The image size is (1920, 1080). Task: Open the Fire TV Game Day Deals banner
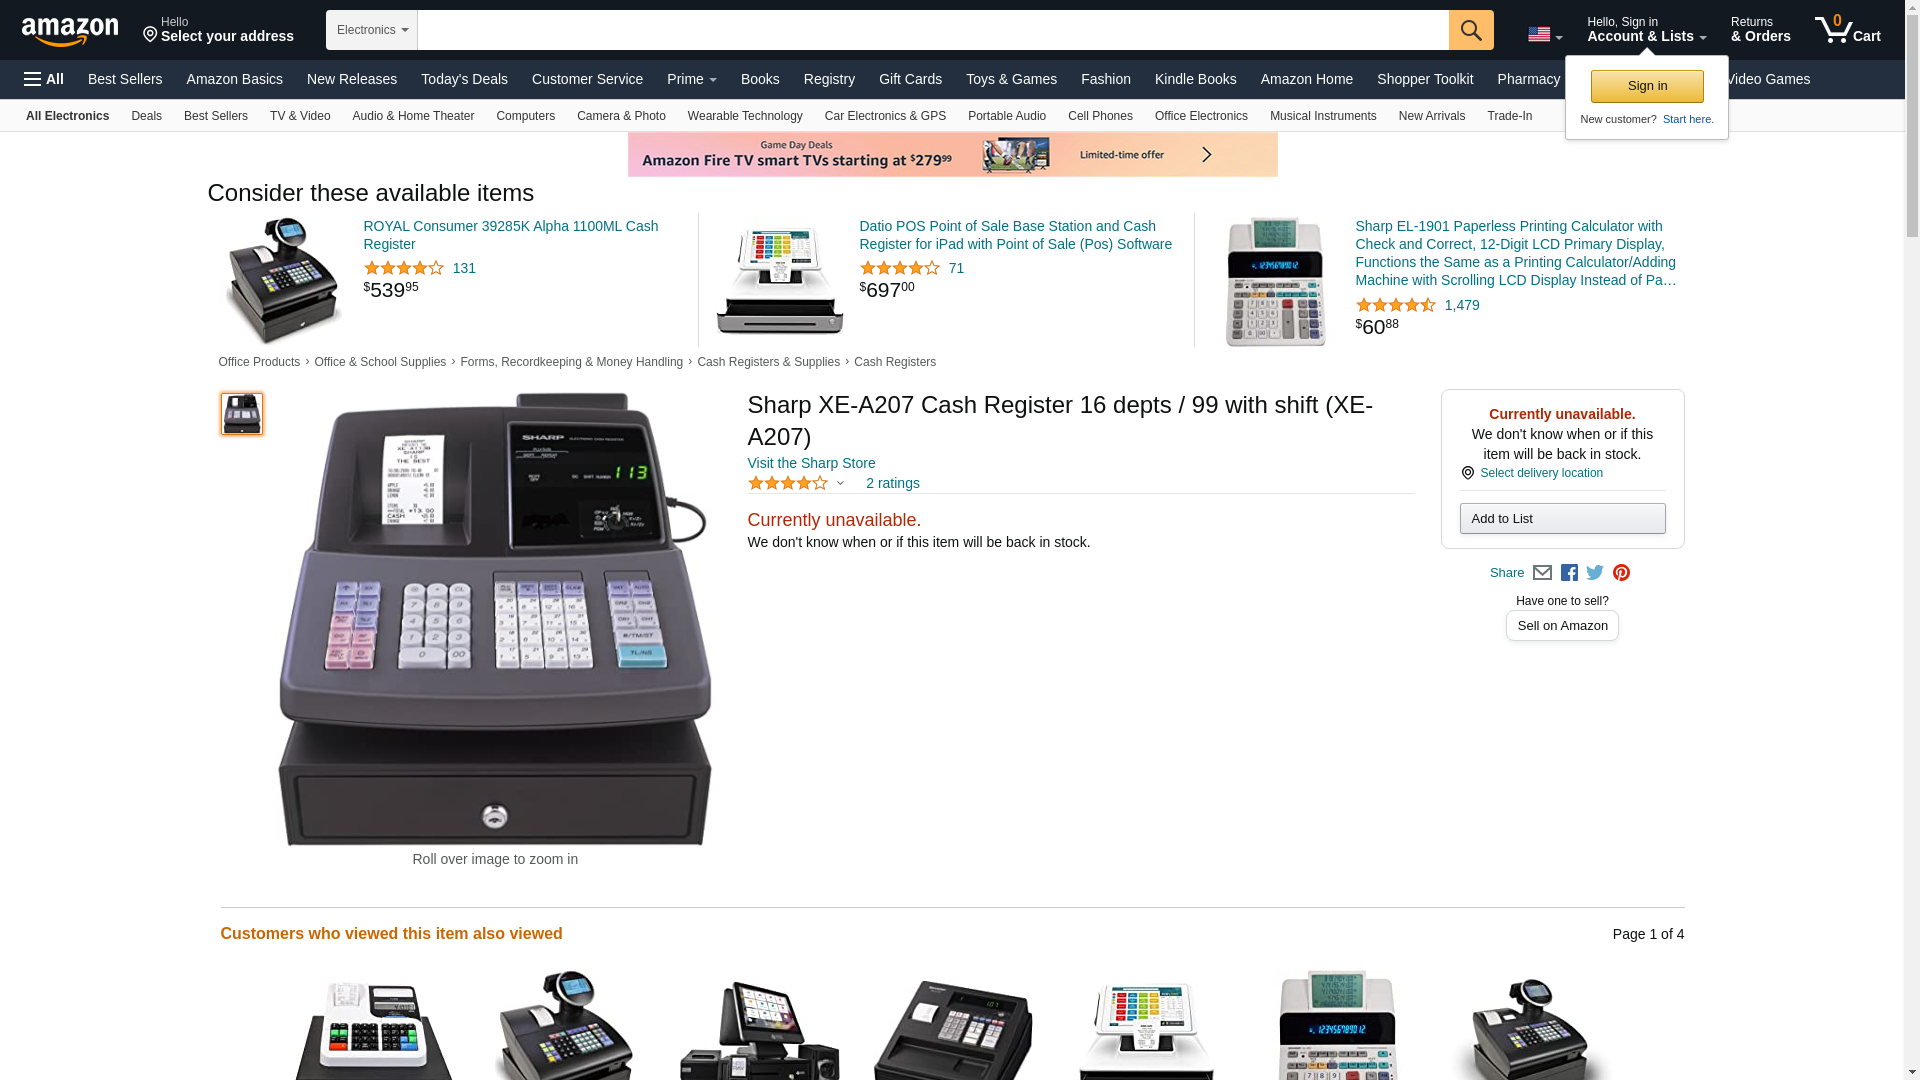click(x=952, y=155)
